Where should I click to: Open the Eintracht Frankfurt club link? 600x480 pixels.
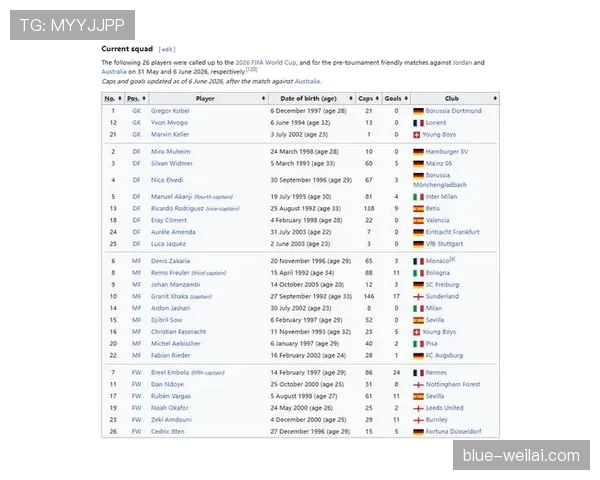pos(452,232)
